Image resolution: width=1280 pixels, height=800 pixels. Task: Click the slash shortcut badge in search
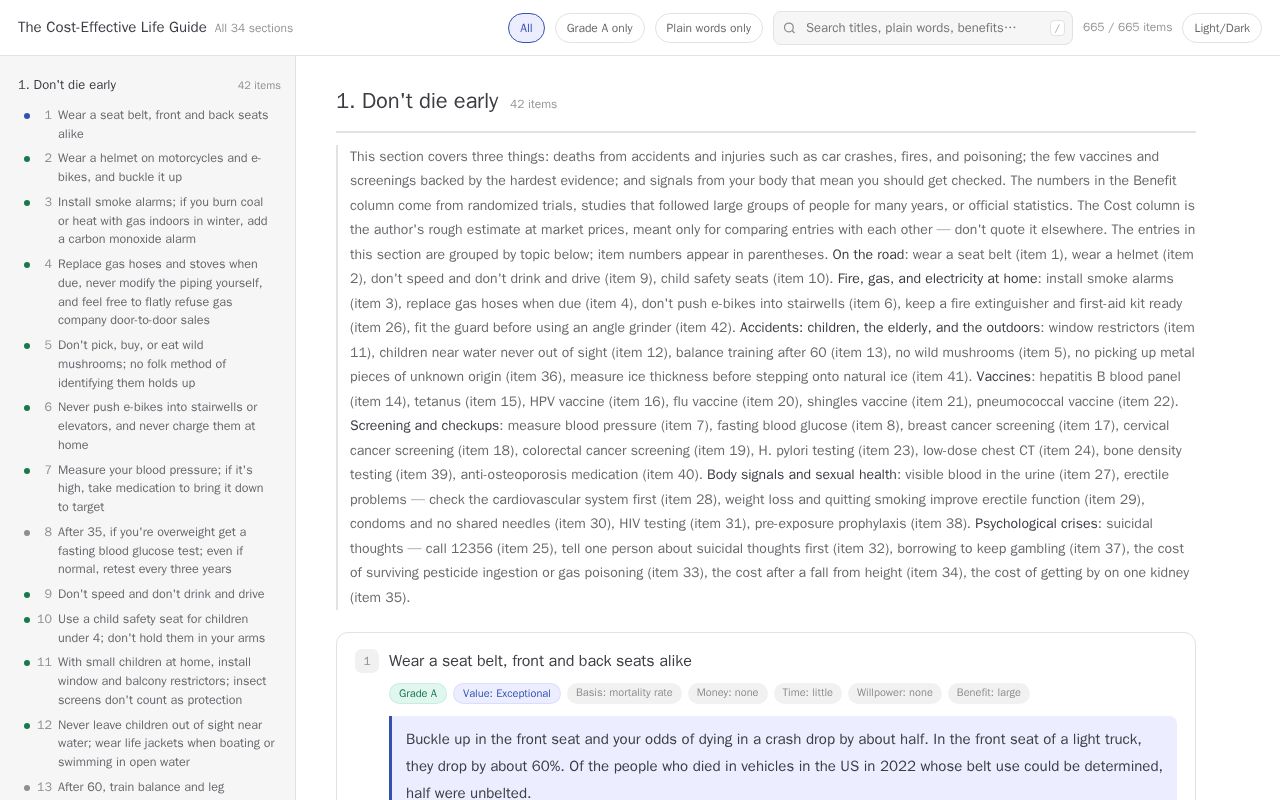pyautogui.click(x=1057, y=28)
